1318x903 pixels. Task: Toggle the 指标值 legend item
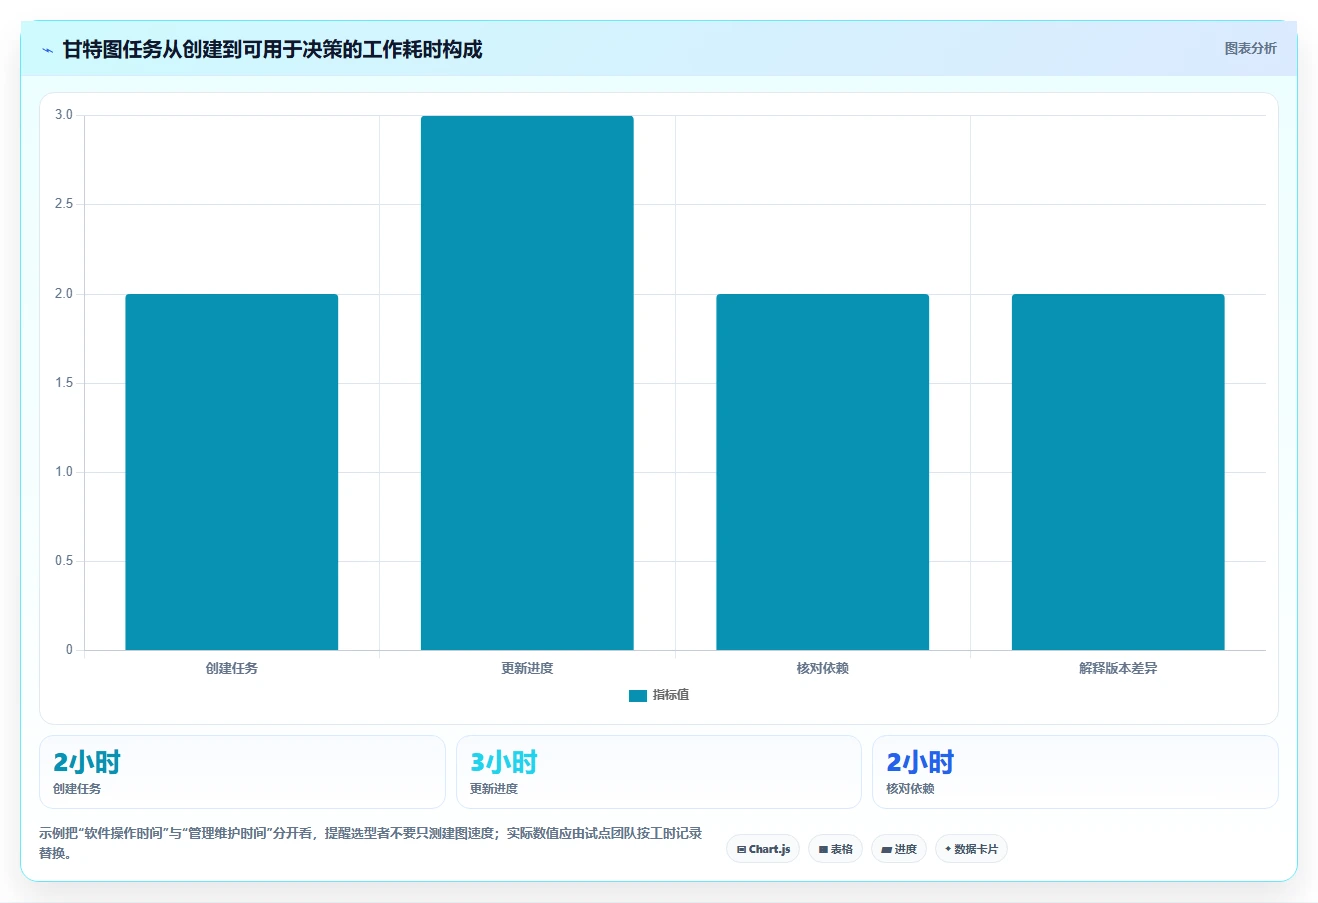pyautogui.click(x=659, y=695)
